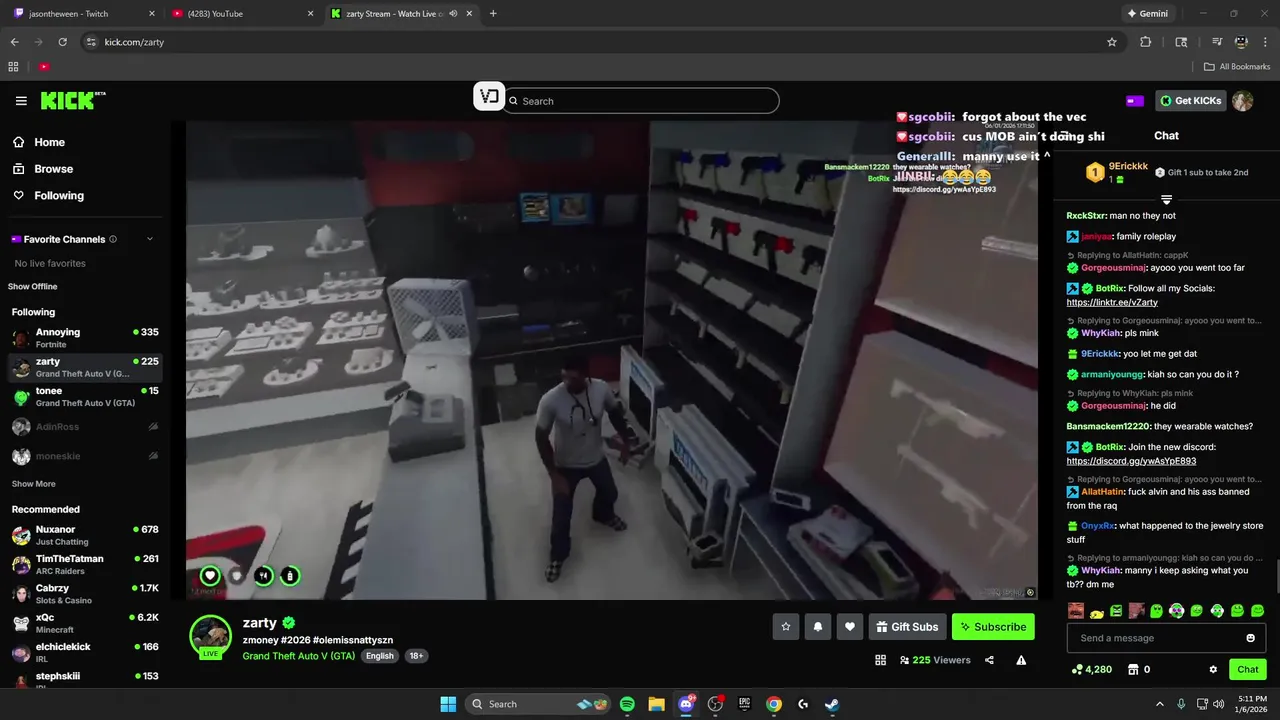
Task: Open Steam from the taskbar
Action: [832, 704]
